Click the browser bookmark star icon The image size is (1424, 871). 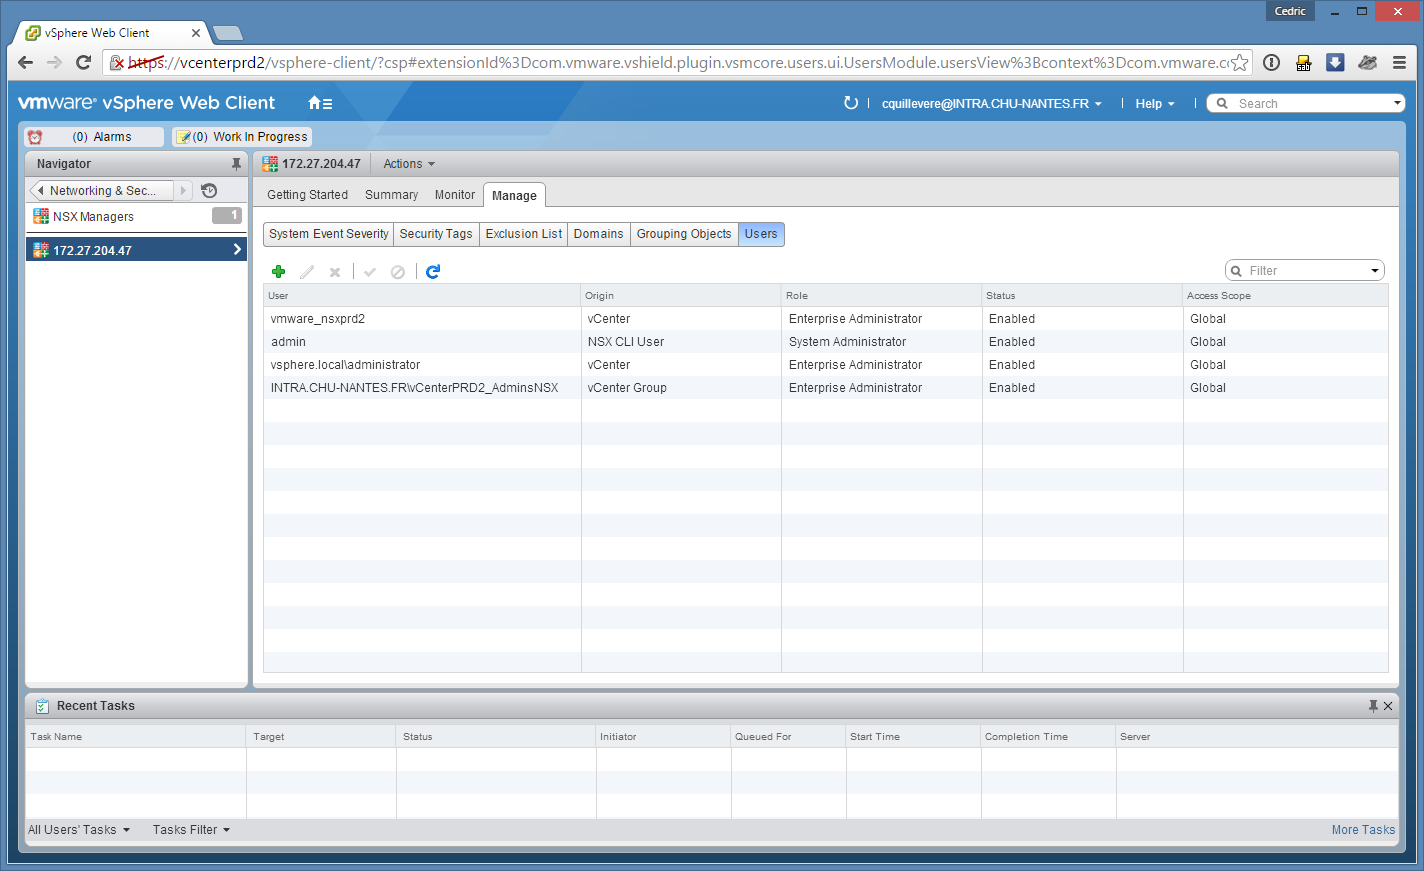click(x=1240, y=63)
